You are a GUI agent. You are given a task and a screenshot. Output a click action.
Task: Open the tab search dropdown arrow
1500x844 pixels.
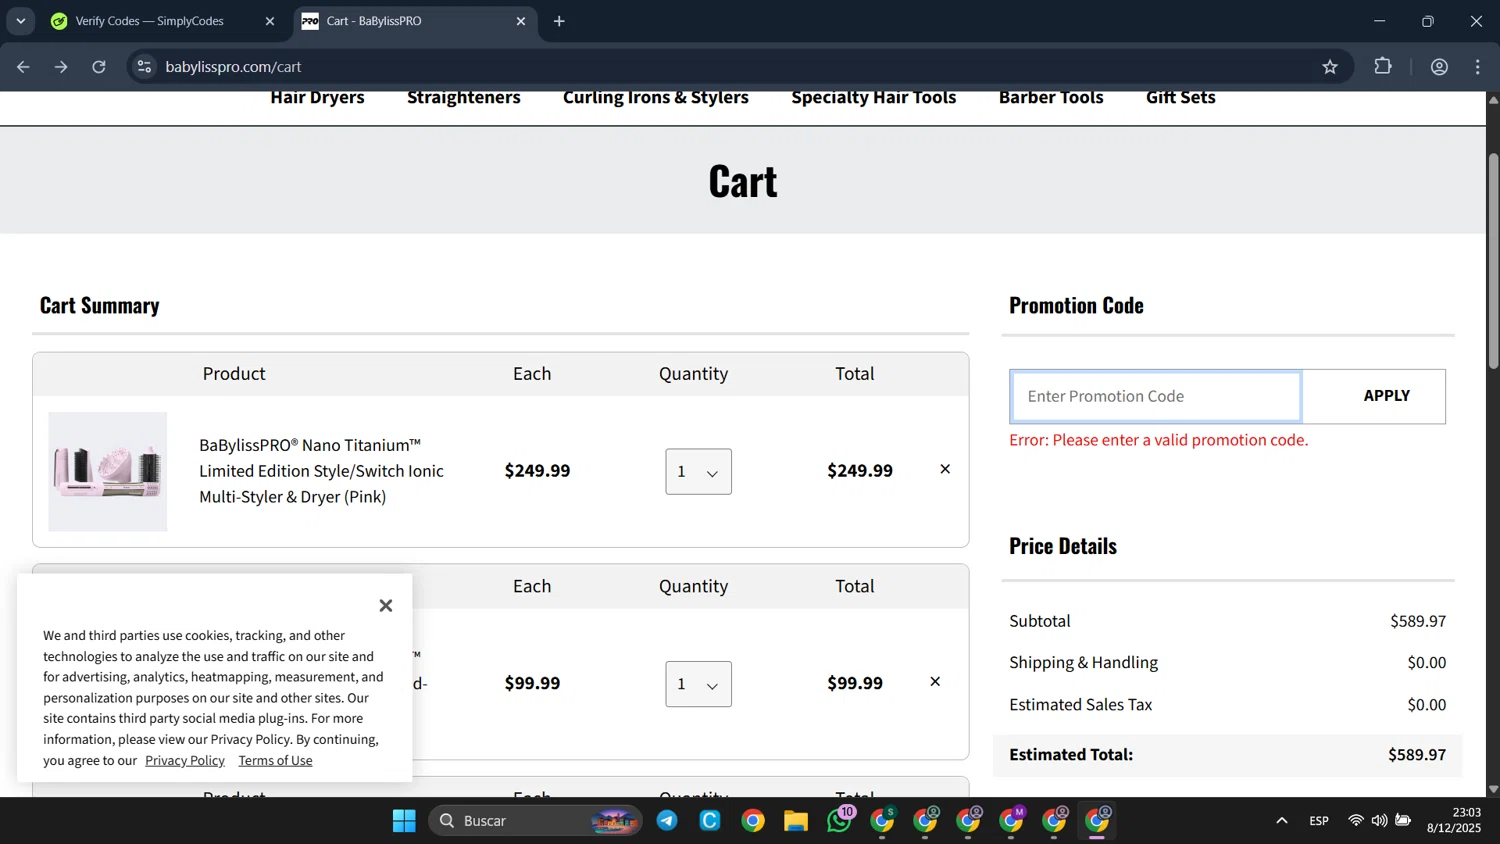(x=21, y=21)
